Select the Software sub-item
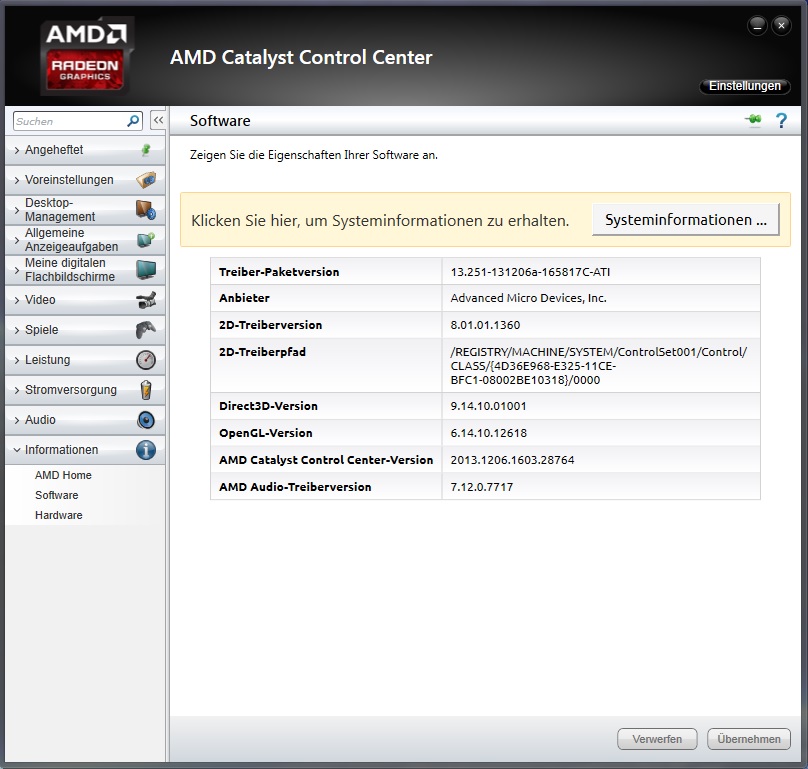808x769 pixels. point(57,495)
